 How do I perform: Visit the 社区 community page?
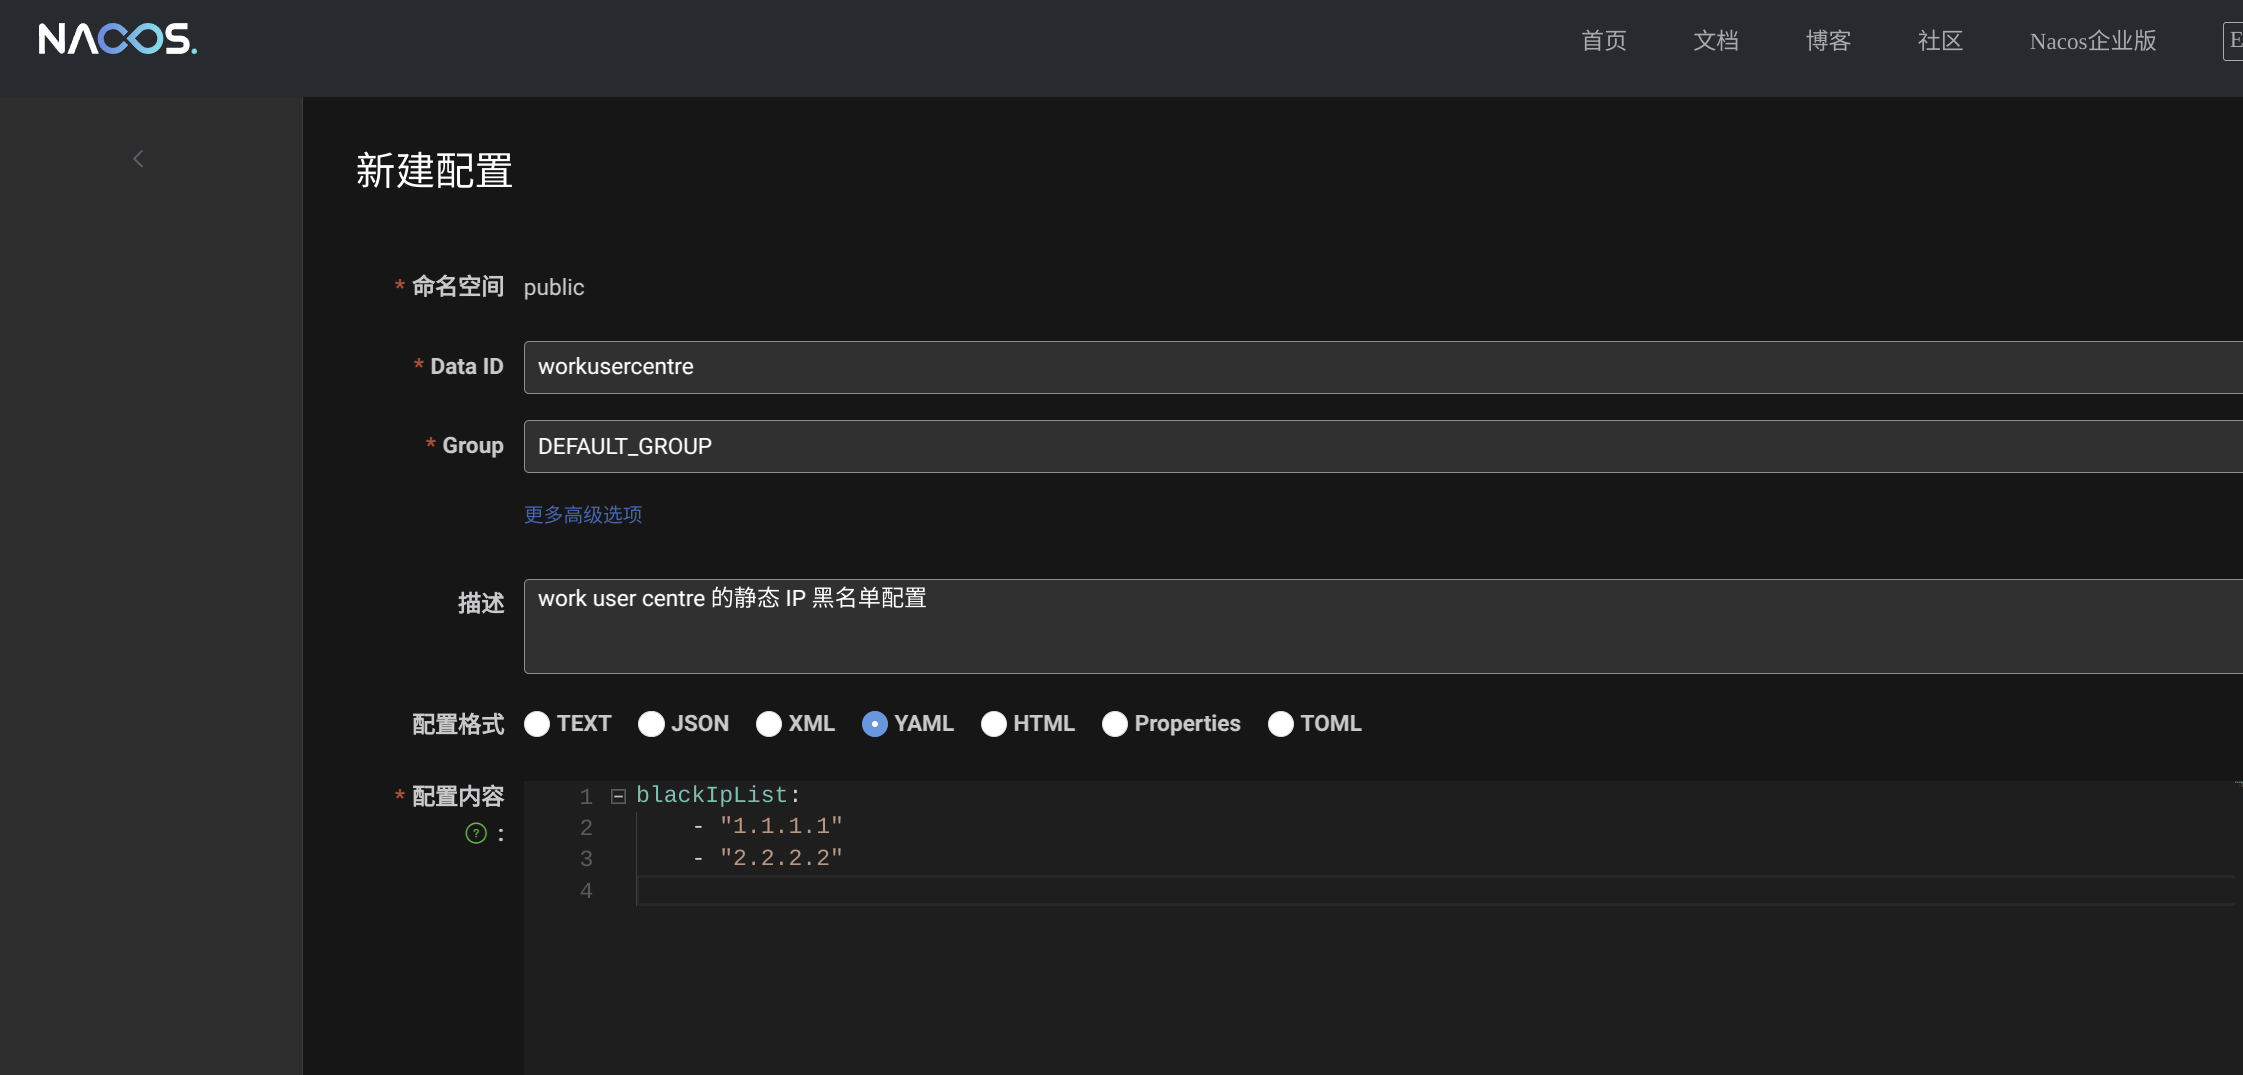(1940, 41)
